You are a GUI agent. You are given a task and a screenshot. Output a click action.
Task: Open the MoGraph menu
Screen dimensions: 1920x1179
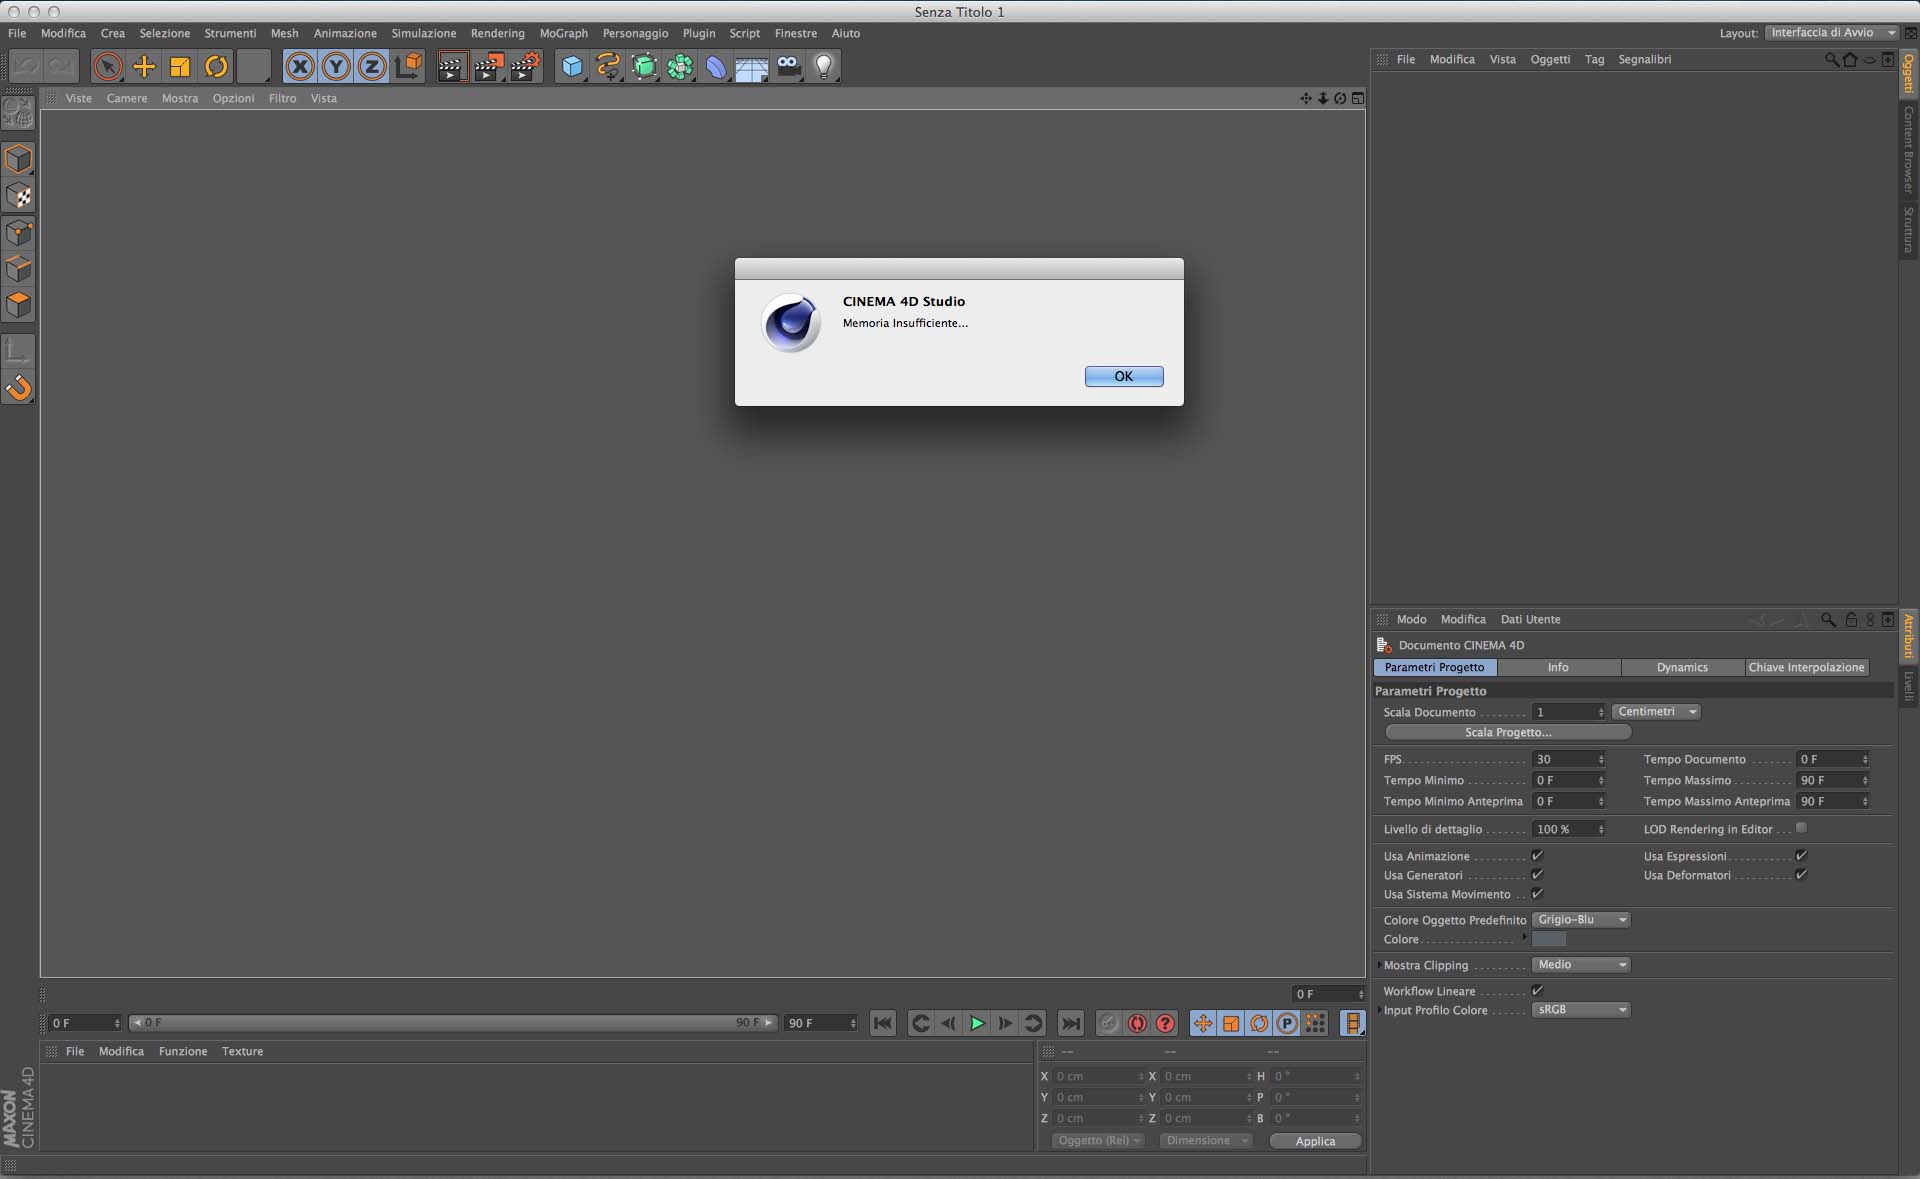(x=563, y=33)
